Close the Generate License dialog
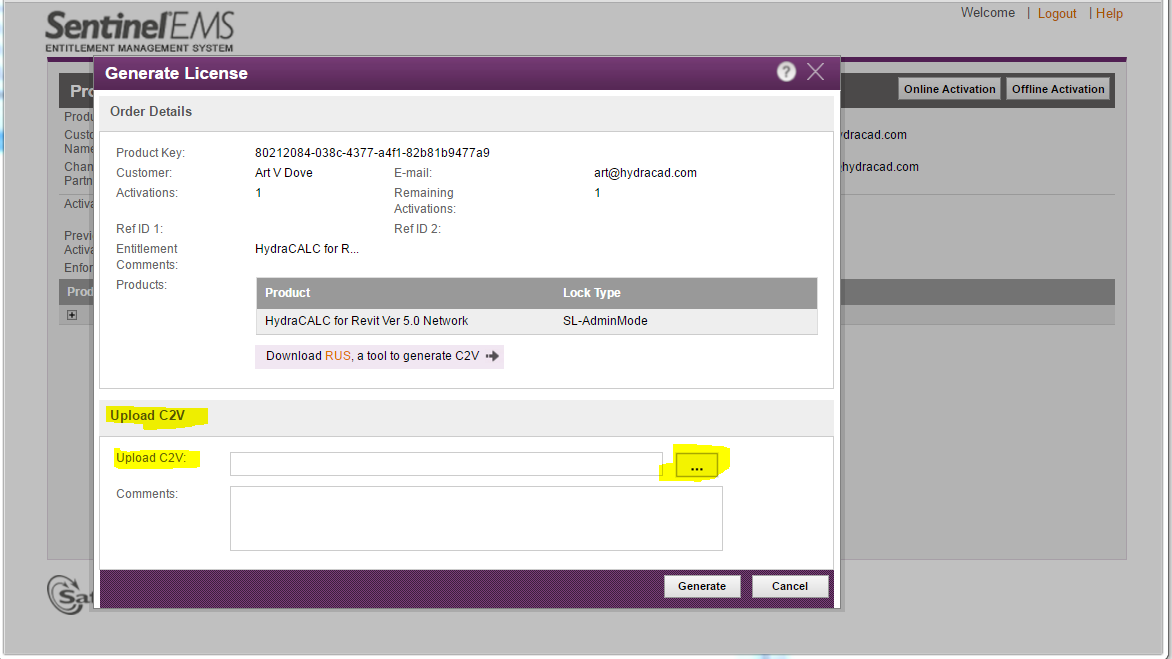This screenshot has width=1172, height=659. click(x=815, y=72)
